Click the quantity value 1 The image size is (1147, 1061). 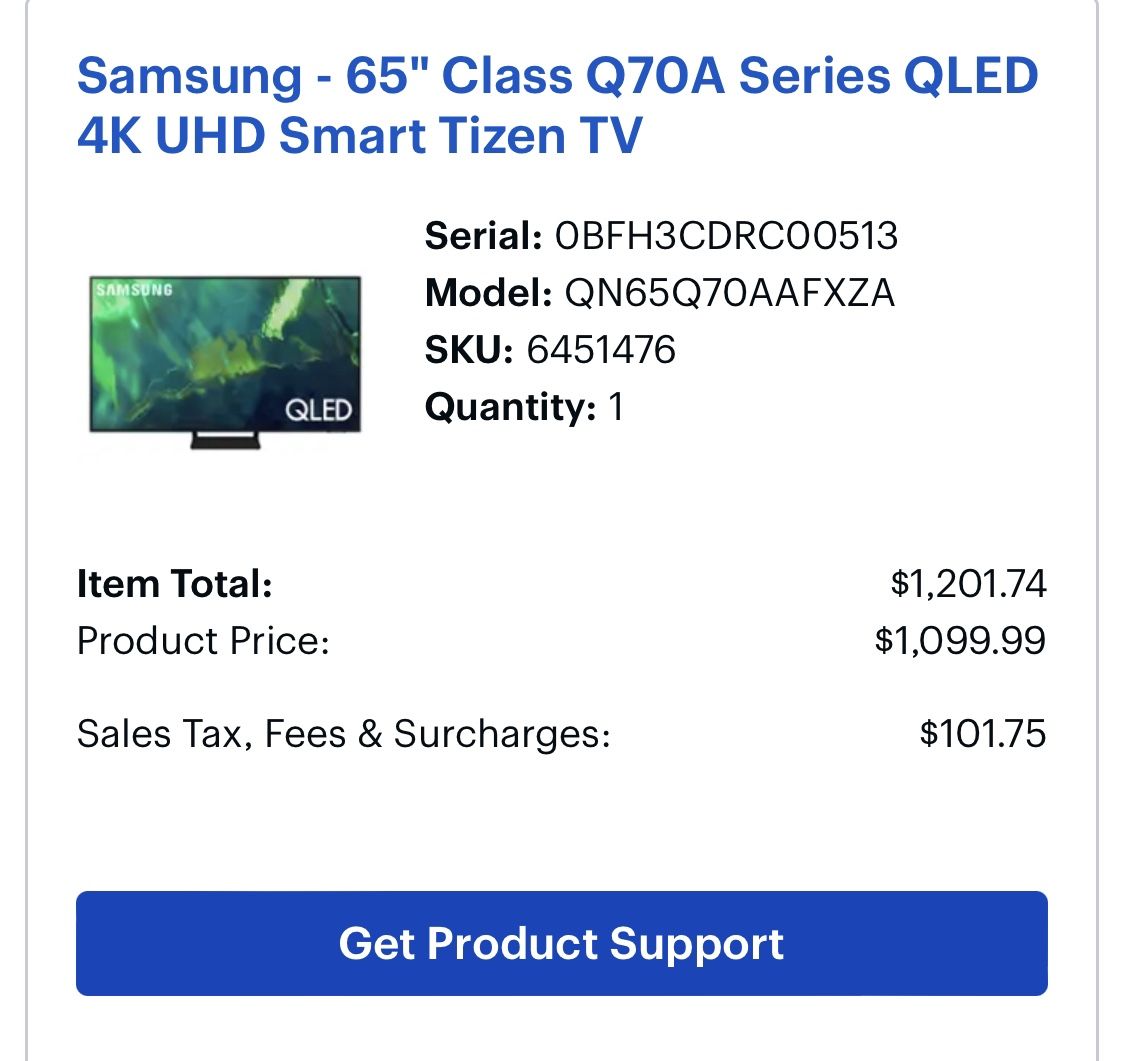pyautogui.click(x=616, y=407)
